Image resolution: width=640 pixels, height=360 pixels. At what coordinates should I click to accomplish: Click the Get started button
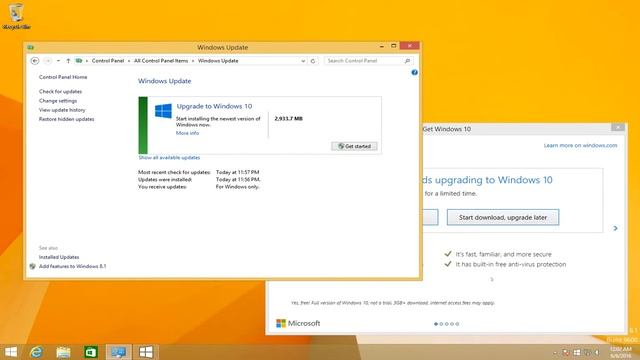[x=354, y=146]
